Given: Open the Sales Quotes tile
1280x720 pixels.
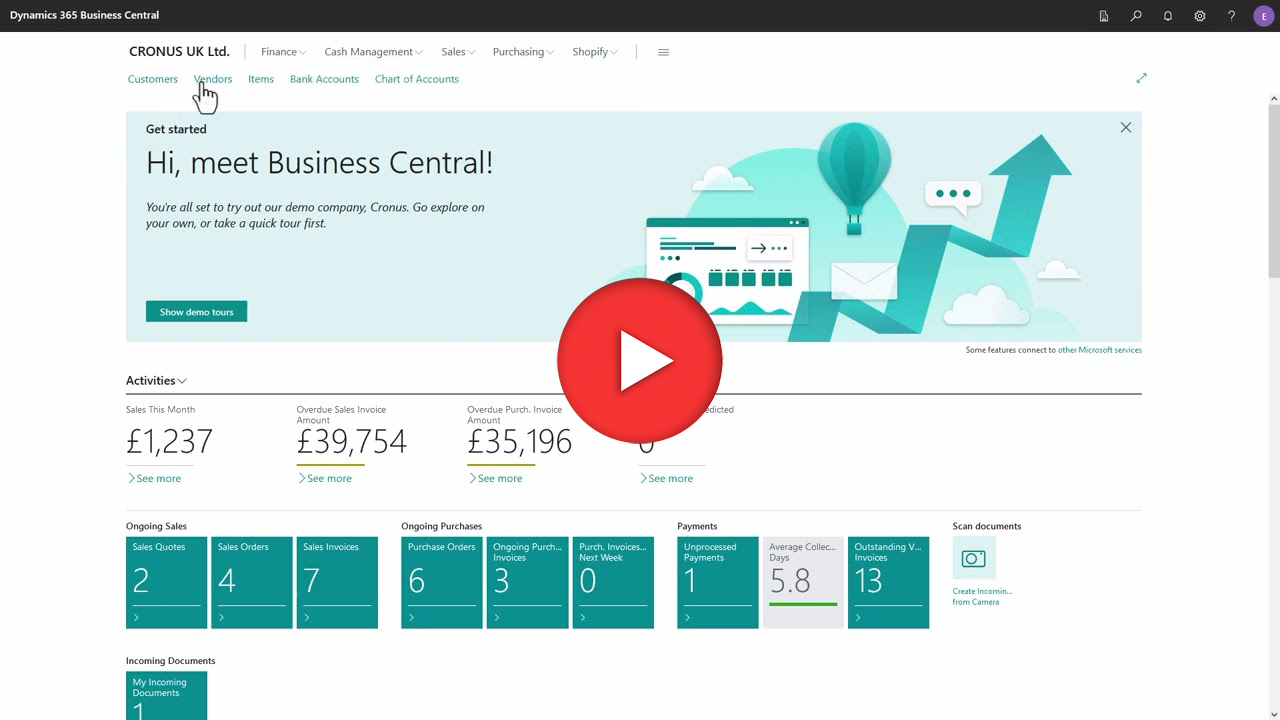Looking at the screenshot, I should [167, 583].
